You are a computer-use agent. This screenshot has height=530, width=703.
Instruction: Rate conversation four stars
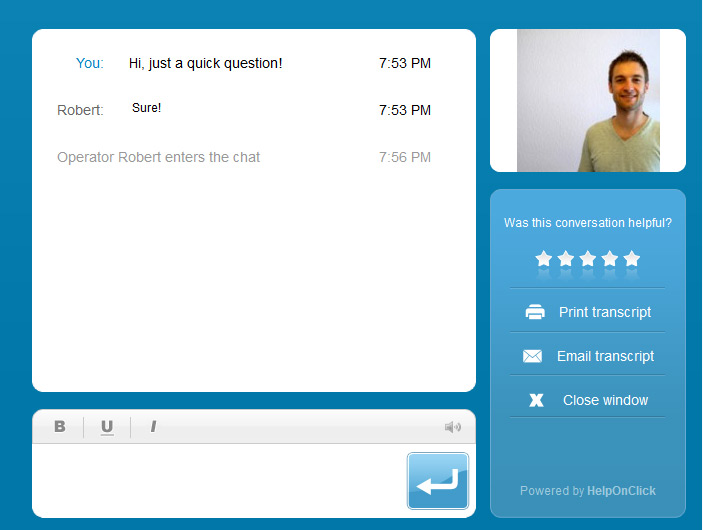[610, 258]
